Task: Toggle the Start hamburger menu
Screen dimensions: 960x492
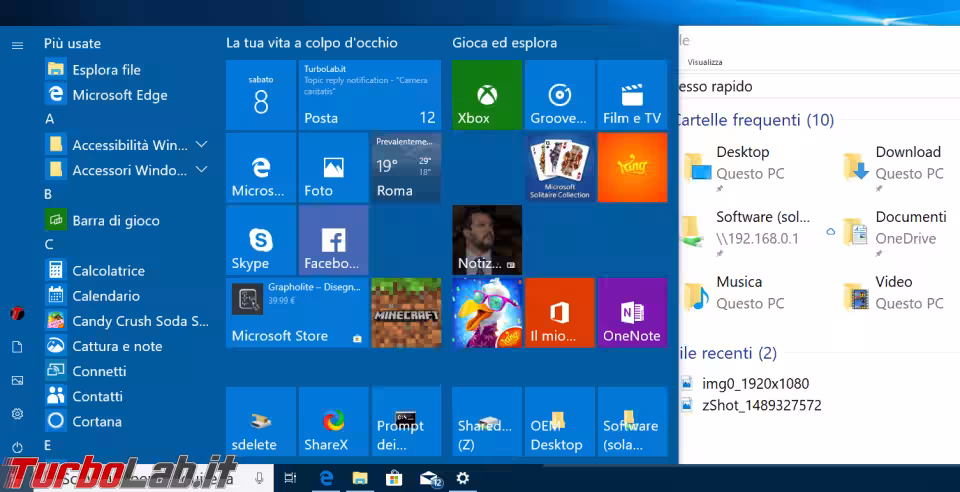Action: (x=17, y=45)
